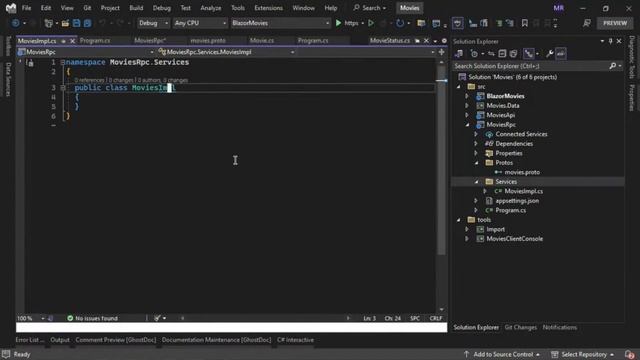Toggle the highlighted IntelliCode toolbar button
Viewport: 640px width, 360px height.
tap(458, 23)
